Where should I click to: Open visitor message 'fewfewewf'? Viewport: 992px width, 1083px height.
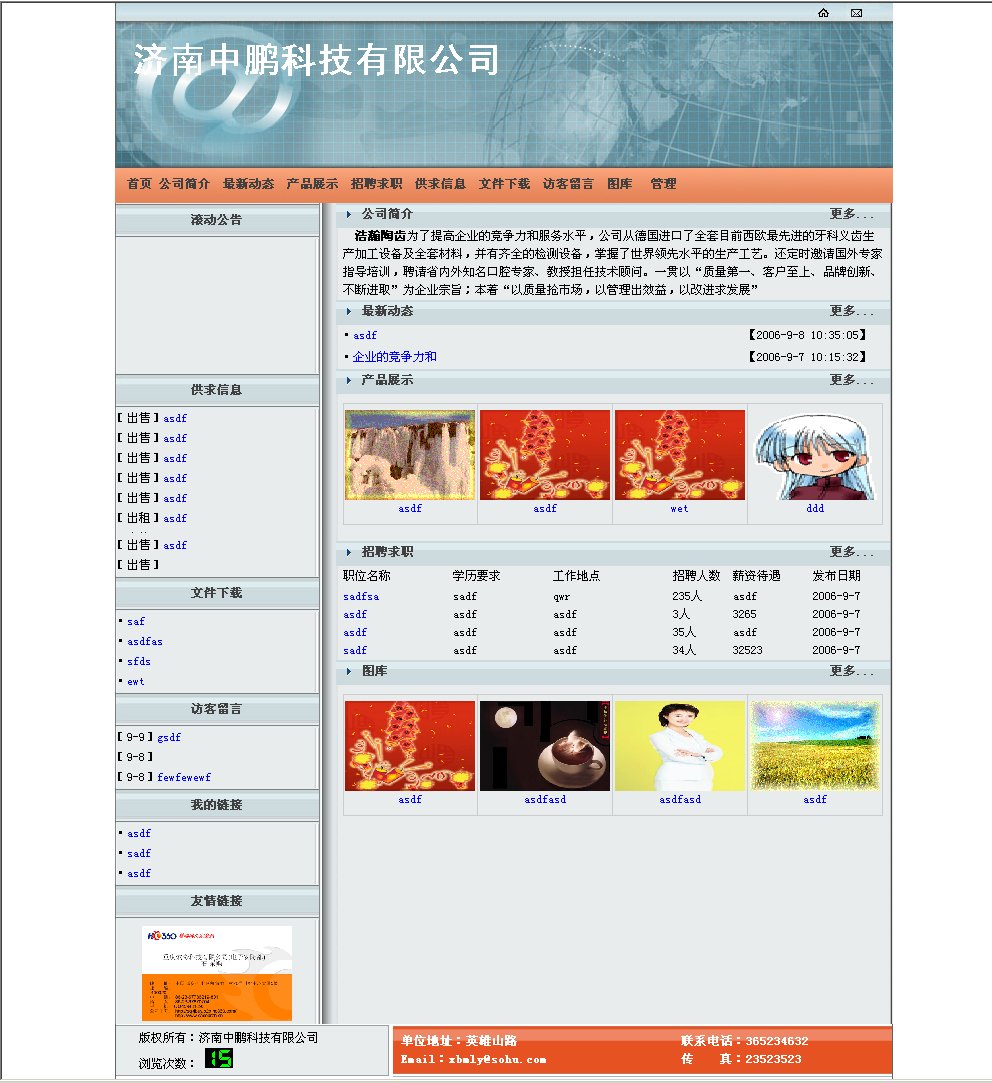point(184,777)
